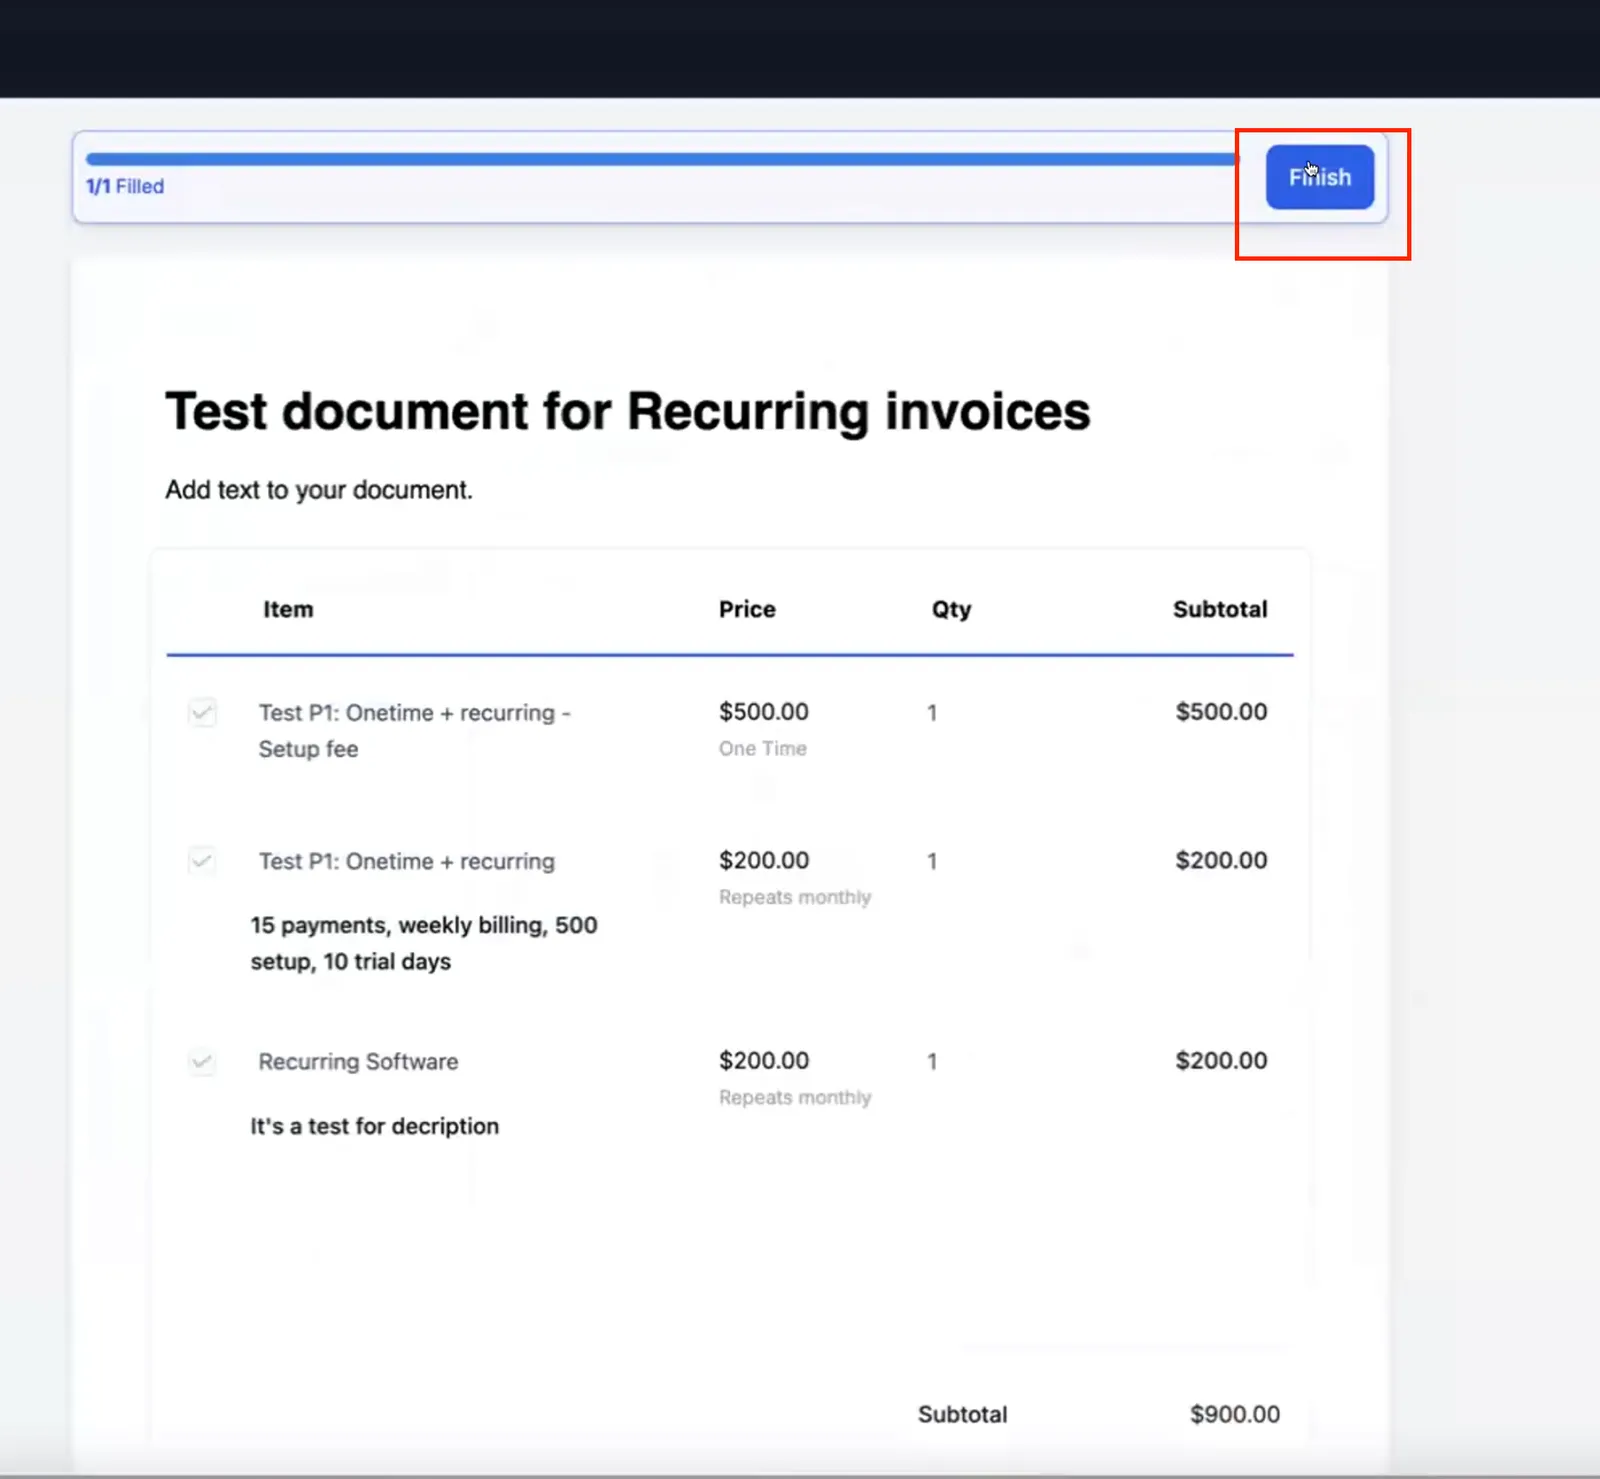1600x1479 pixels.
Task: Click the Subtotal column header
Action: tap(1220, 609)
